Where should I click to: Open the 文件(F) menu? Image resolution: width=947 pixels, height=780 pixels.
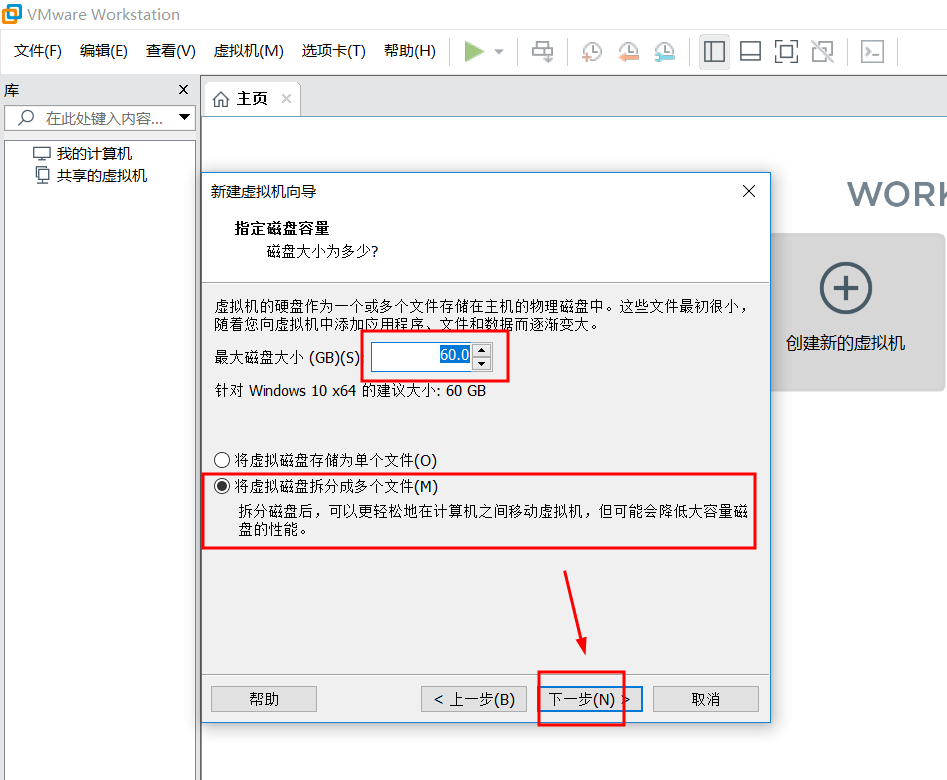[38, 51]
